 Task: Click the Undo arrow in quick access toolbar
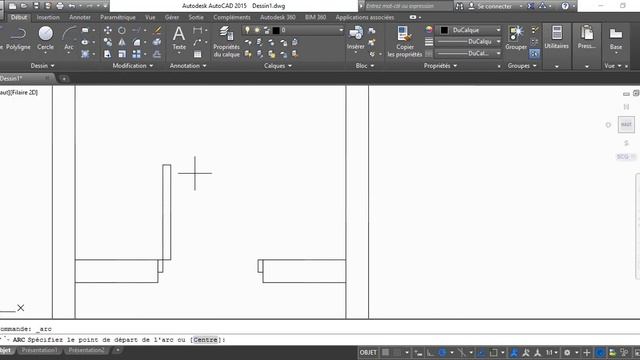pos(72,6)
